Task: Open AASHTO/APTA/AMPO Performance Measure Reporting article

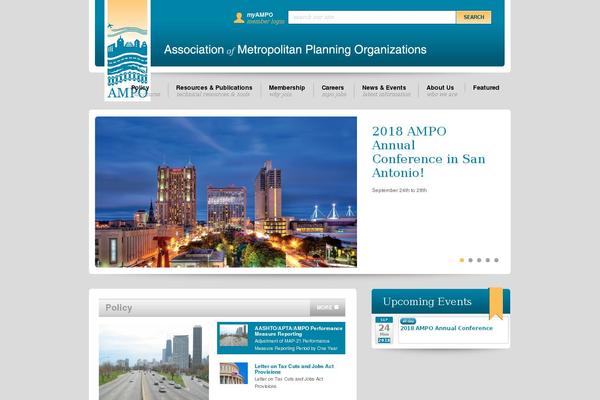Action: pyautogui.click(x=298, y=331)
